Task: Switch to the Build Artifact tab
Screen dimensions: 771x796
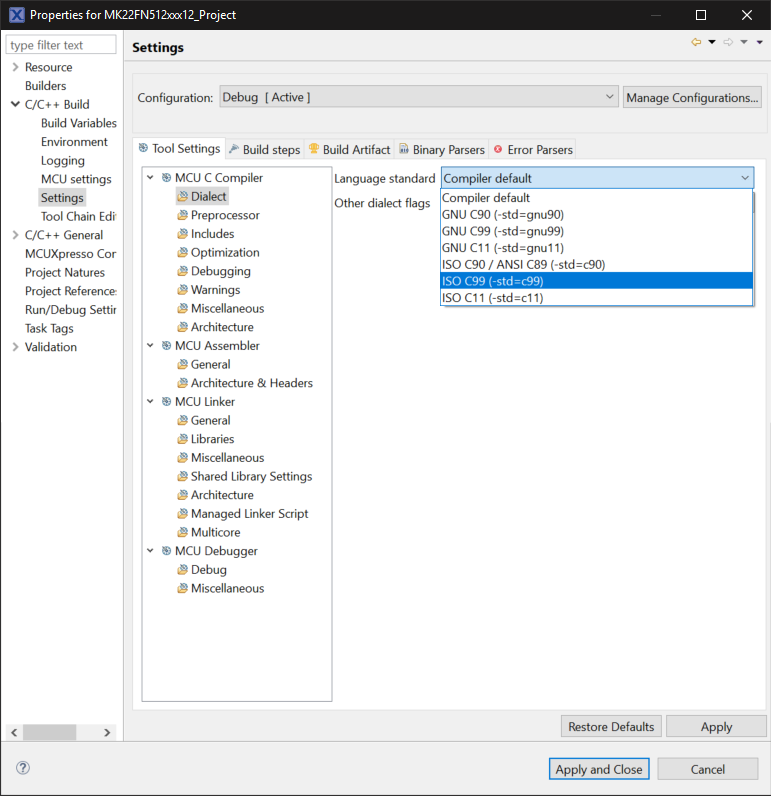Action: (x=349, y=150)
